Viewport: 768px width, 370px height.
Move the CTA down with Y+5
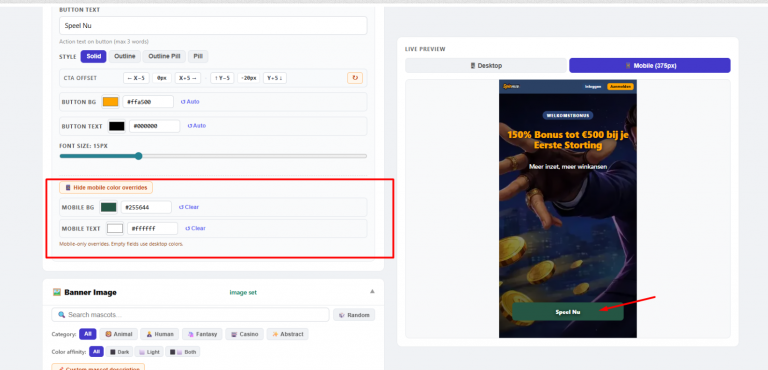[x=275, y=78]
